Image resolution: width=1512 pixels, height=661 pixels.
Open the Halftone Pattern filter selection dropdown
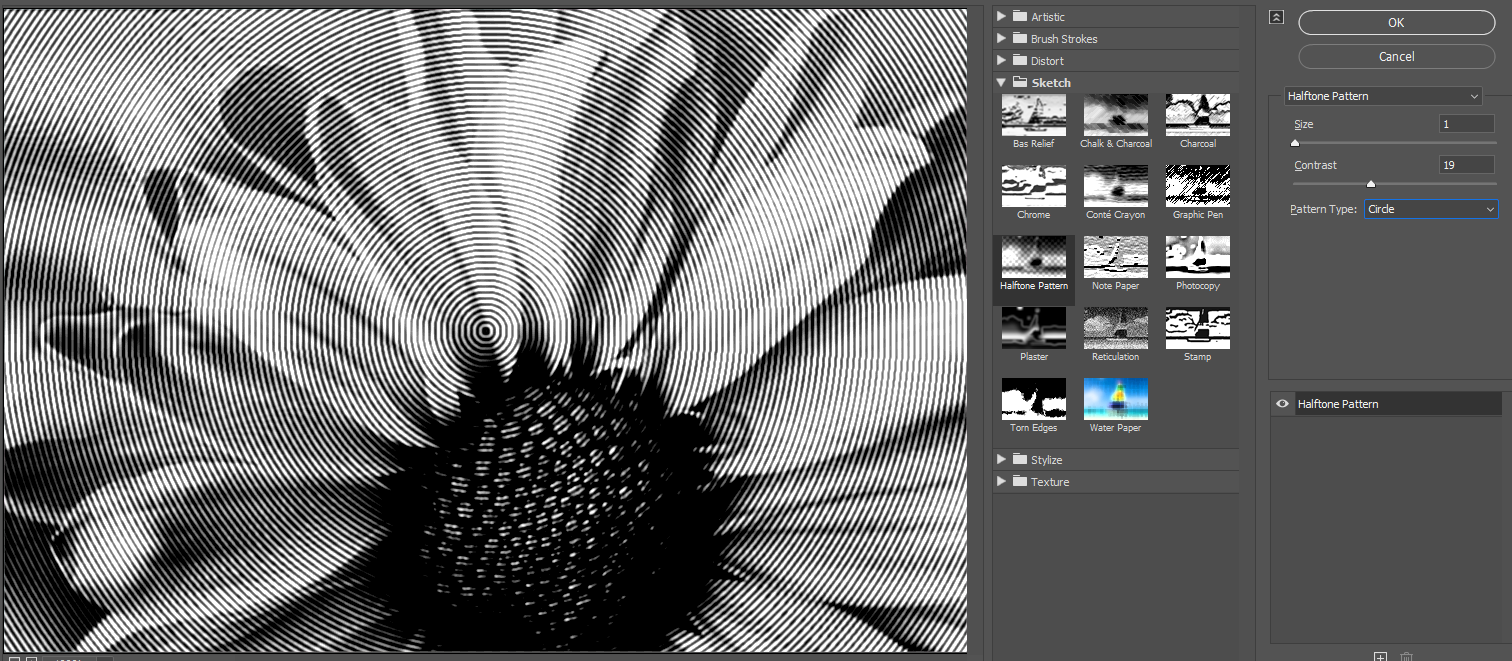coord(1383,96)
